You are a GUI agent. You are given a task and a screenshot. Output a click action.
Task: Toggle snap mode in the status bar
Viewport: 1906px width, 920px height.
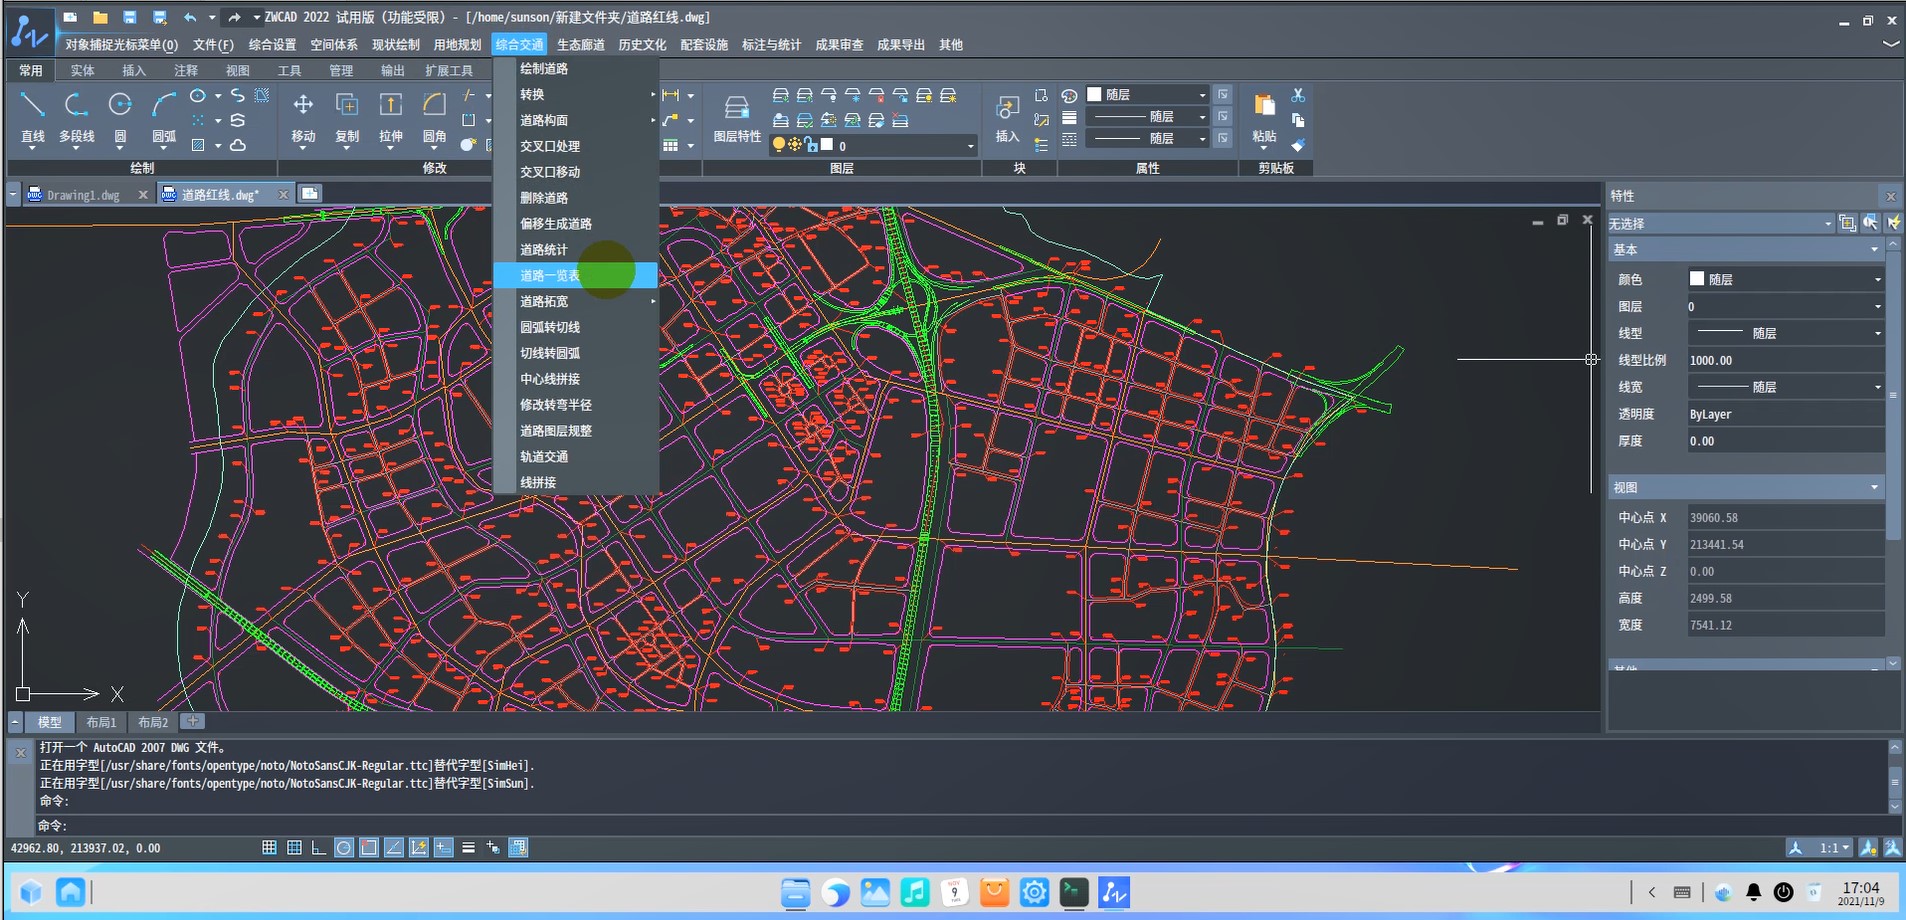click(269, 848)
